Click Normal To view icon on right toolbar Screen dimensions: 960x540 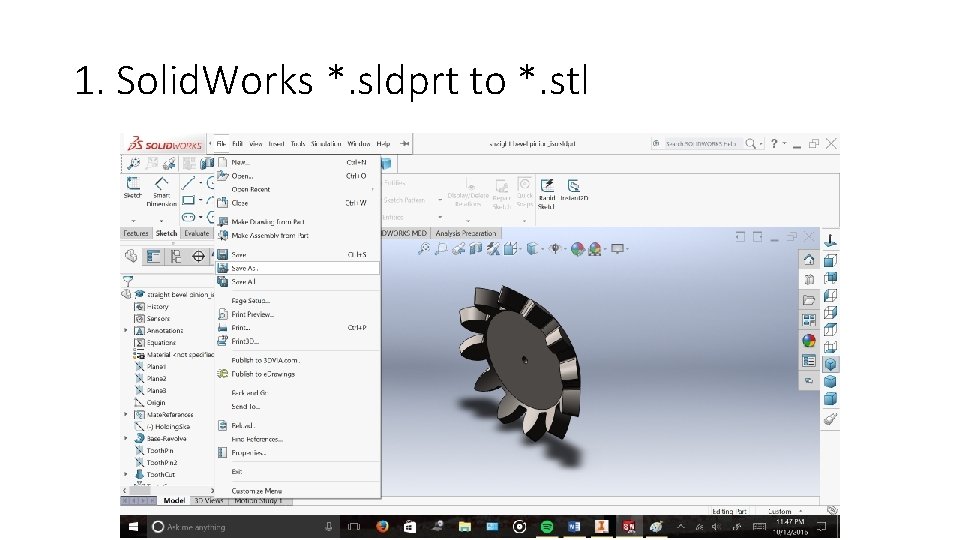coord(830,240)
